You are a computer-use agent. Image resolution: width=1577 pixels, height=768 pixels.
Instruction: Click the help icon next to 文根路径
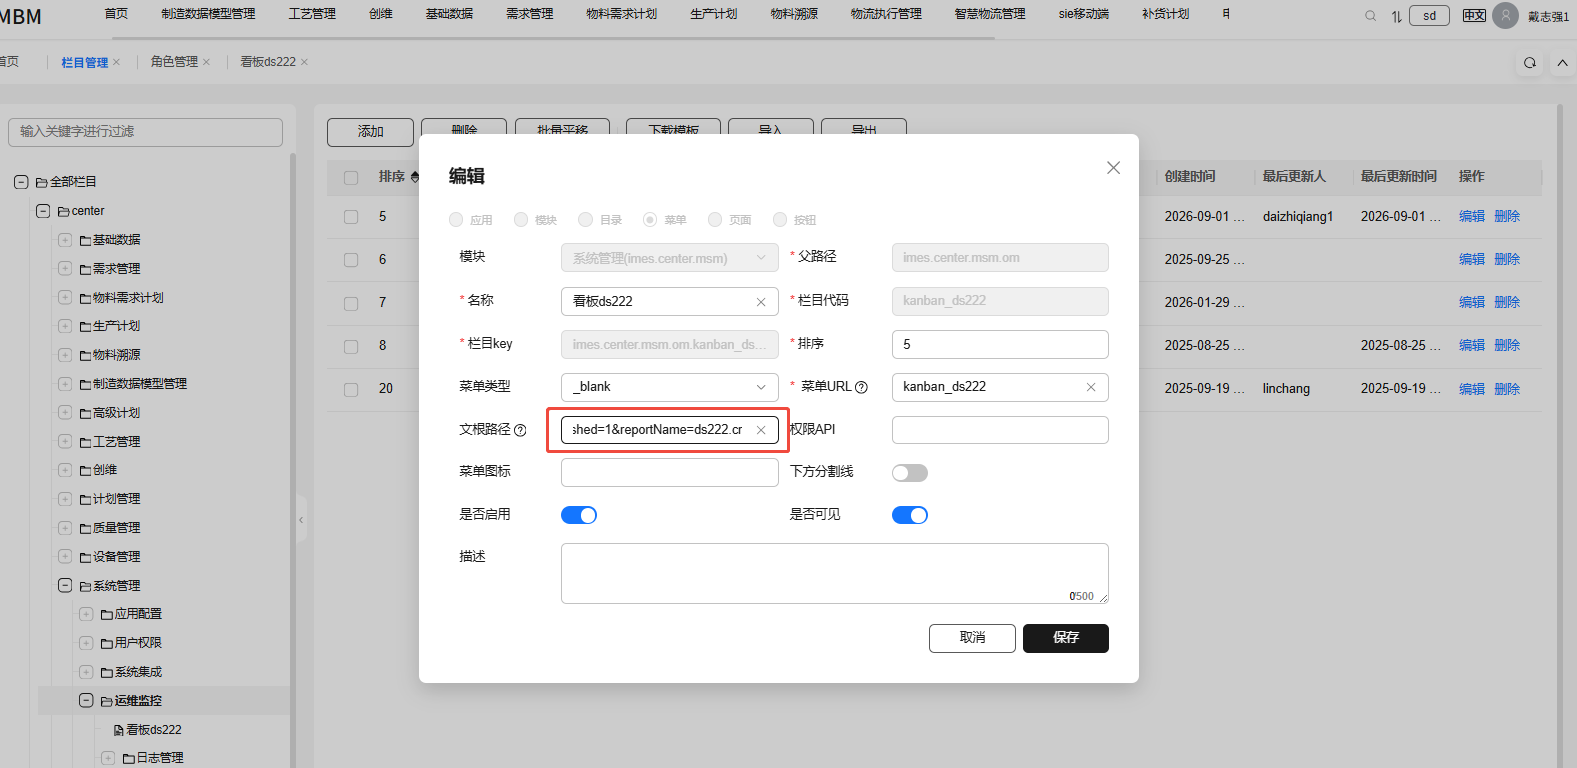pos(520,430)
